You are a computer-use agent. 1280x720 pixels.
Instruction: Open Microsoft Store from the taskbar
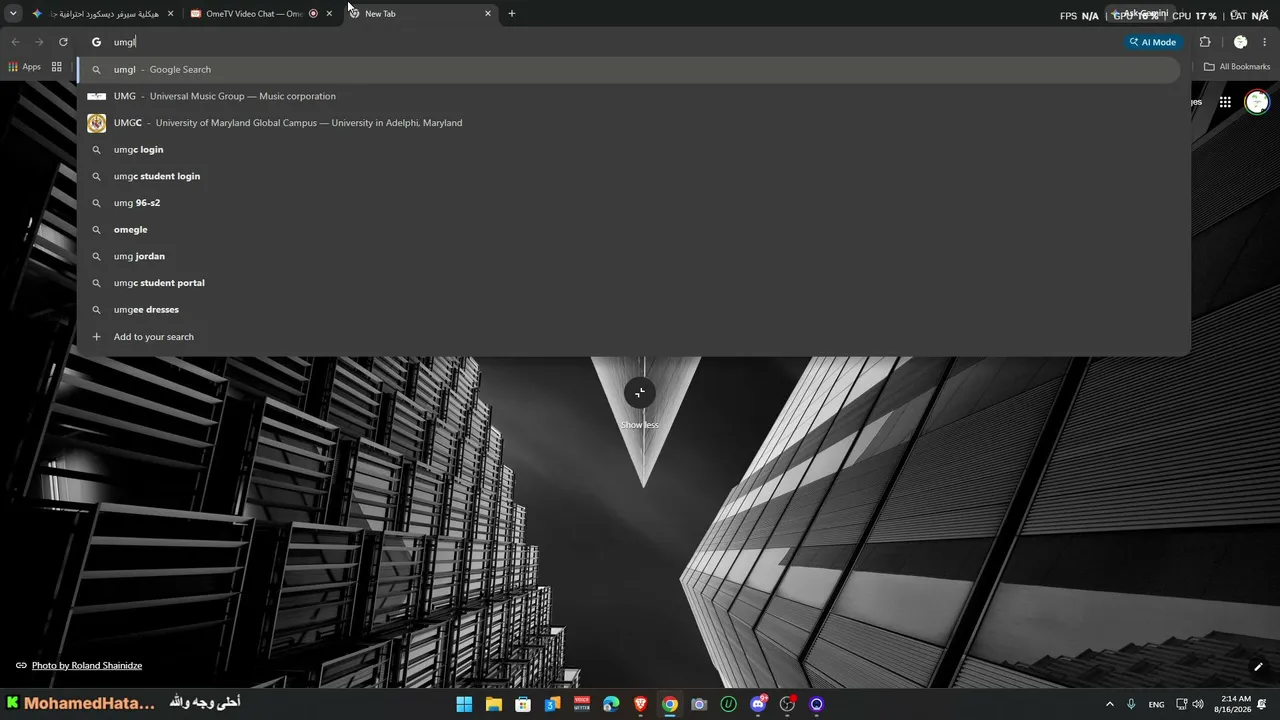point(523,704)
